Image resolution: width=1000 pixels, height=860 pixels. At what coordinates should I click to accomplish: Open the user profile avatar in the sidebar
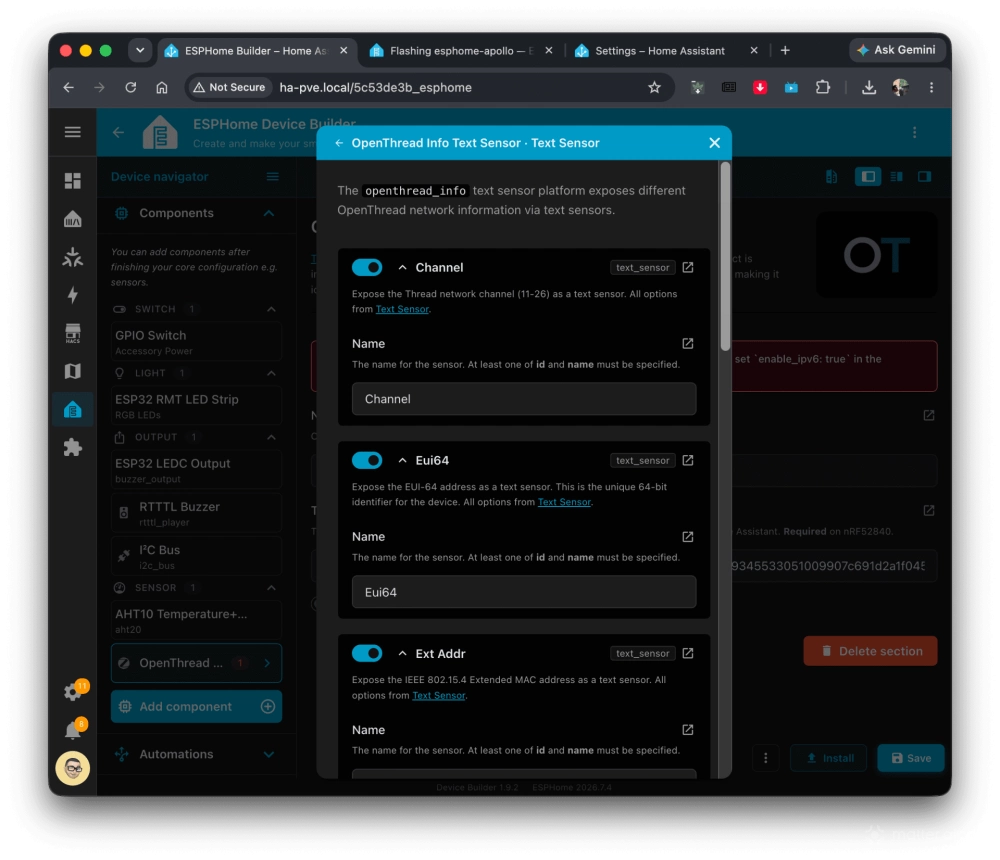point(73,768)
